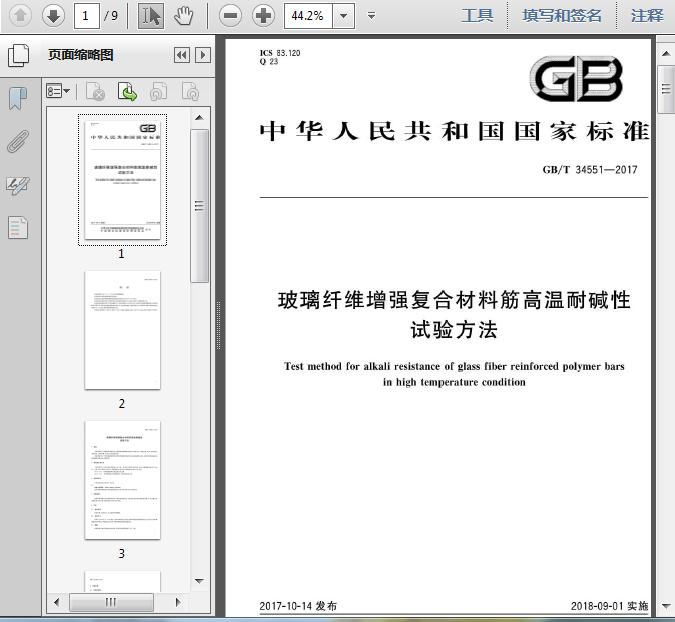The width and height of the screenshot is (675, 622).
Task: Open the document page panel icon in sidebar
Action: coord(18,227)
